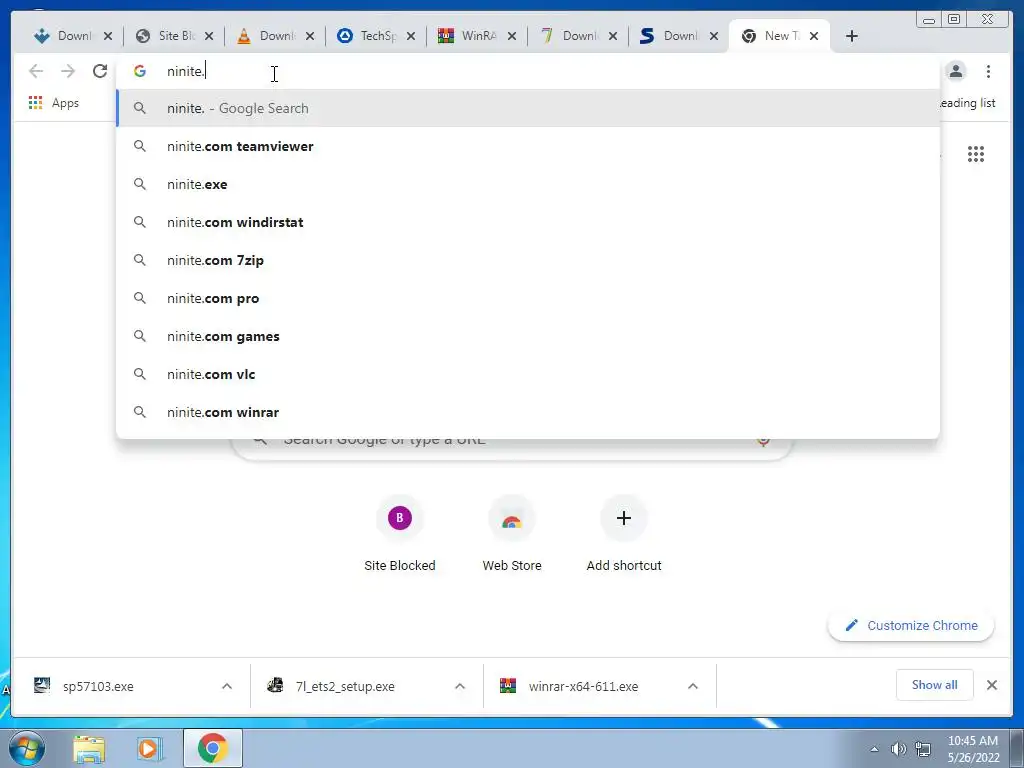Open the Apps bookmarks shortcut

click(x=54, y=103)
